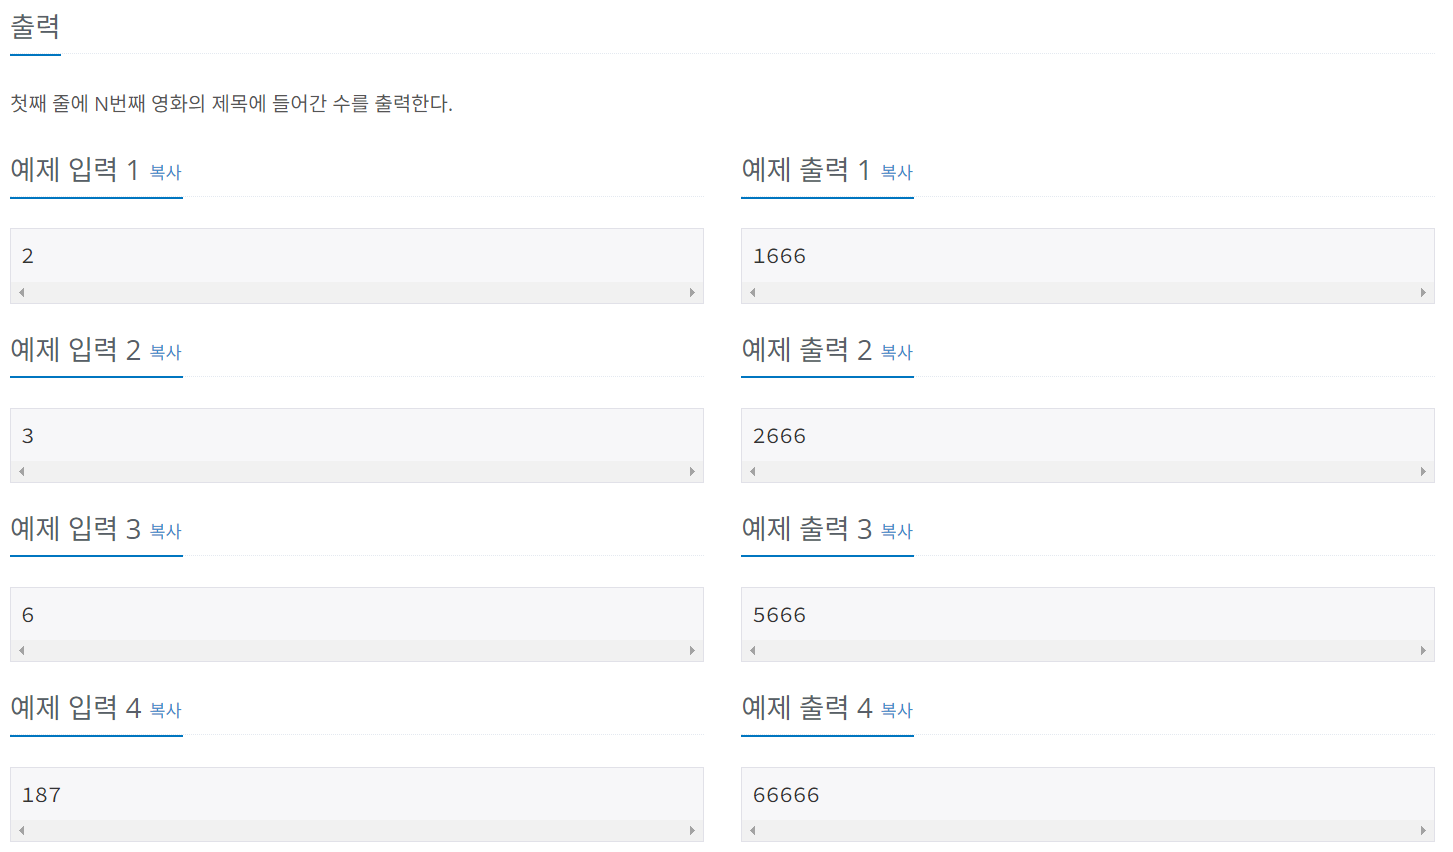Click the right arrow below output 66666
The height and width of the screenshot is (852, 1453).
click(x=1424, y=830)
